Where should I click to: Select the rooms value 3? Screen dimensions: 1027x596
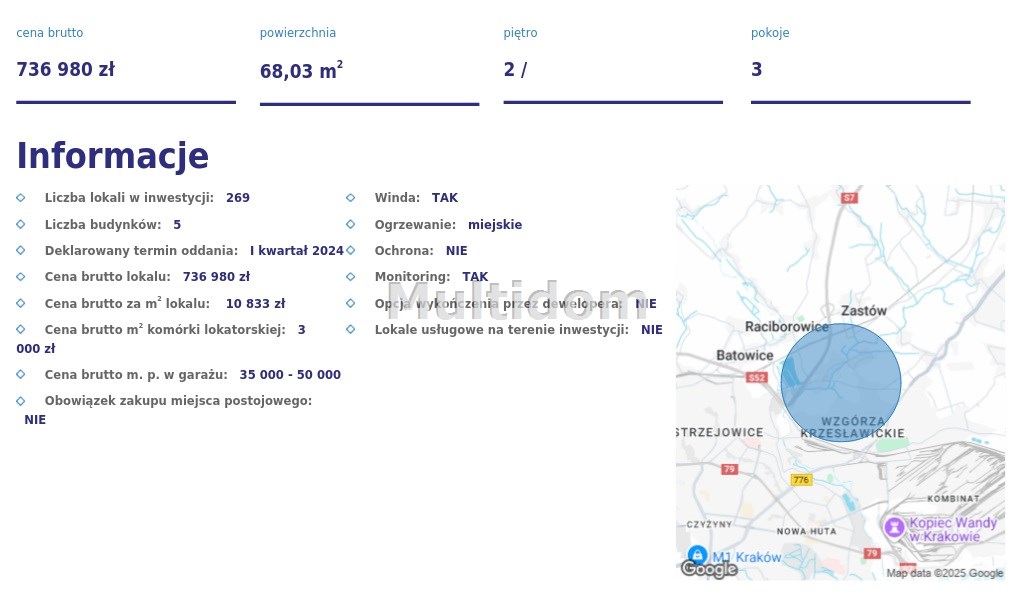click(756, 69)
